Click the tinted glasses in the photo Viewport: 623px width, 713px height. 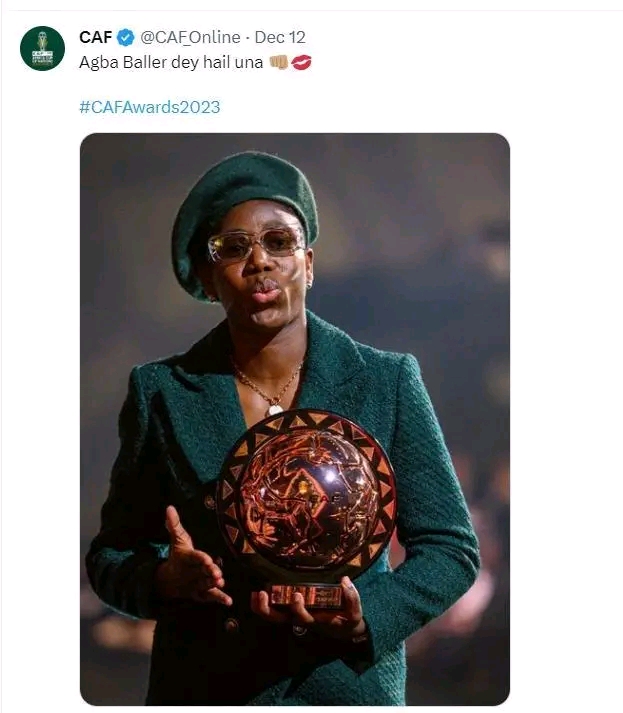pos(256,244)
